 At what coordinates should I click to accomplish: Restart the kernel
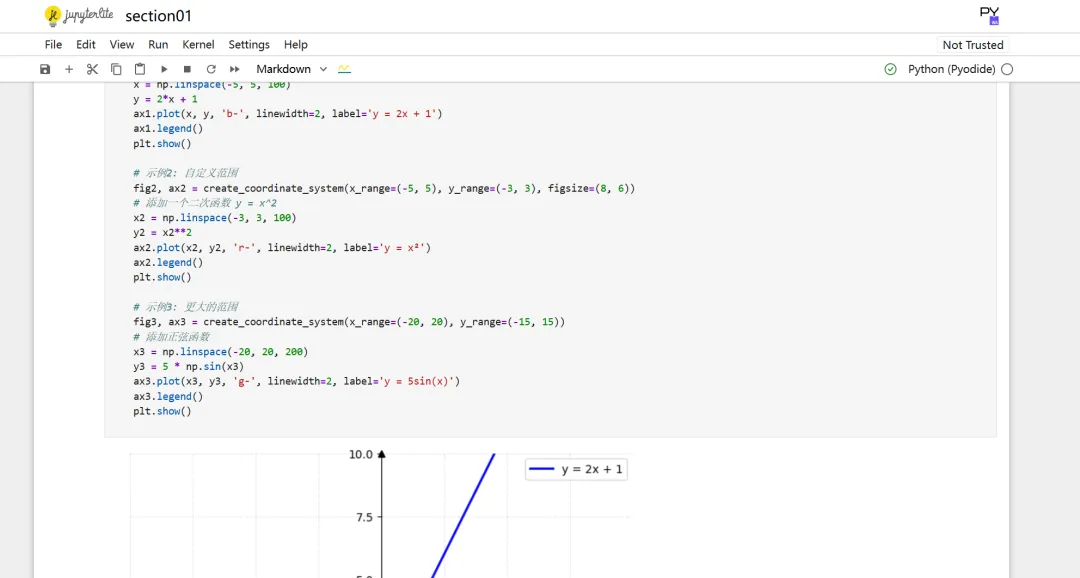211,69
